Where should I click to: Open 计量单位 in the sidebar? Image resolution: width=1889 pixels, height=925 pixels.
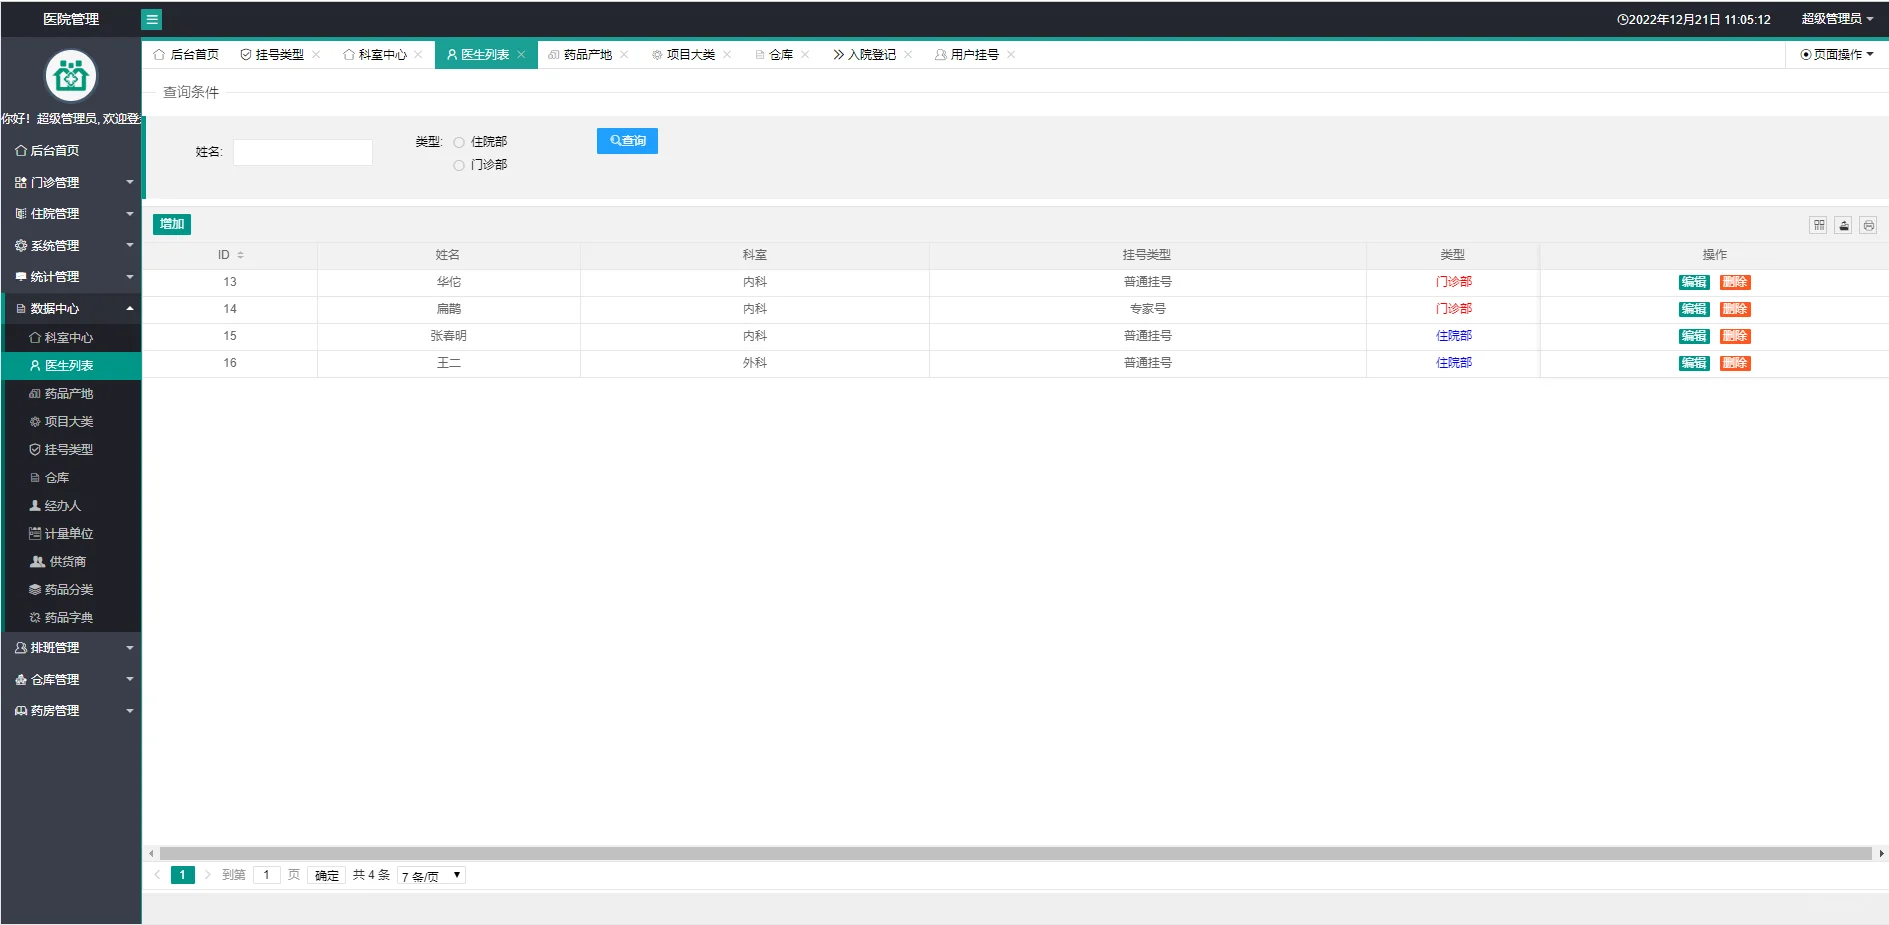coord(71,534)
